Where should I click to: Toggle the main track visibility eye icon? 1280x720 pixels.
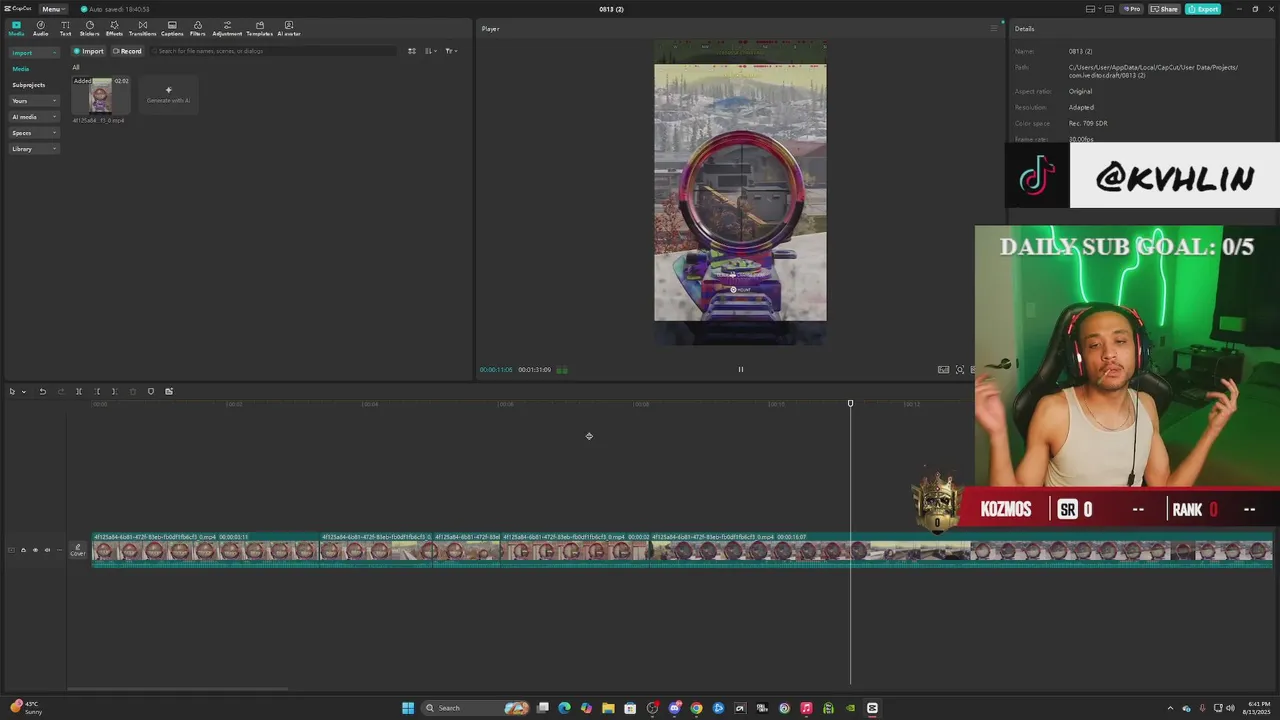click(35, 550)
